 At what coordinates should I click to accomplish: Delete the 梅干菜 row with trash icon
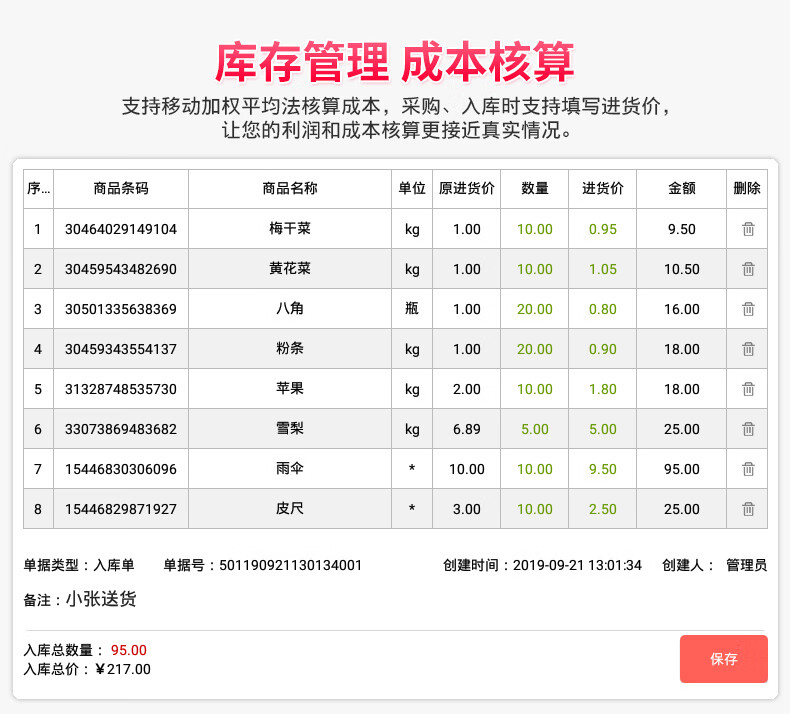pos(747,229)
